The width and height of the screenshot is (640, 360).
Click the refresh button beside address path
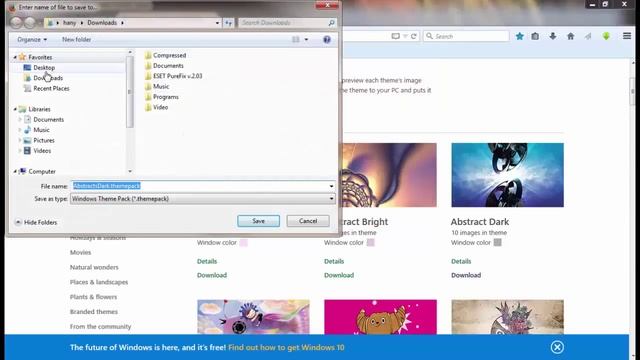pyautogui.click(x=229, y=23)
